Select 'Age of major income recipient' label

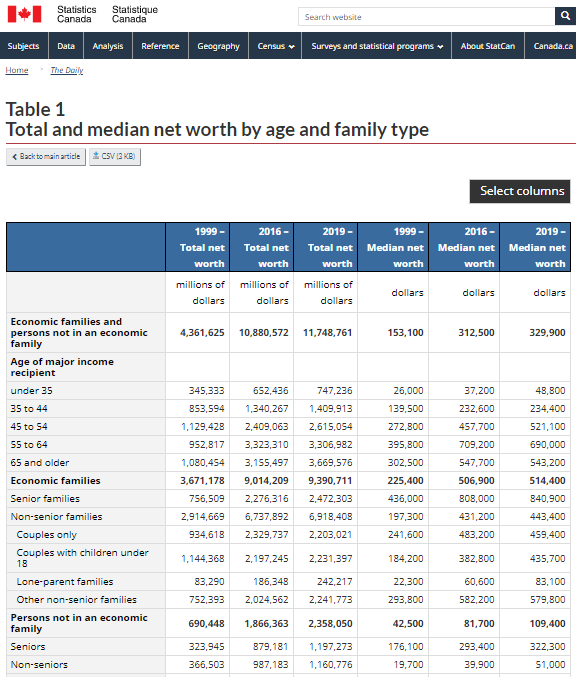pos(62,367)
